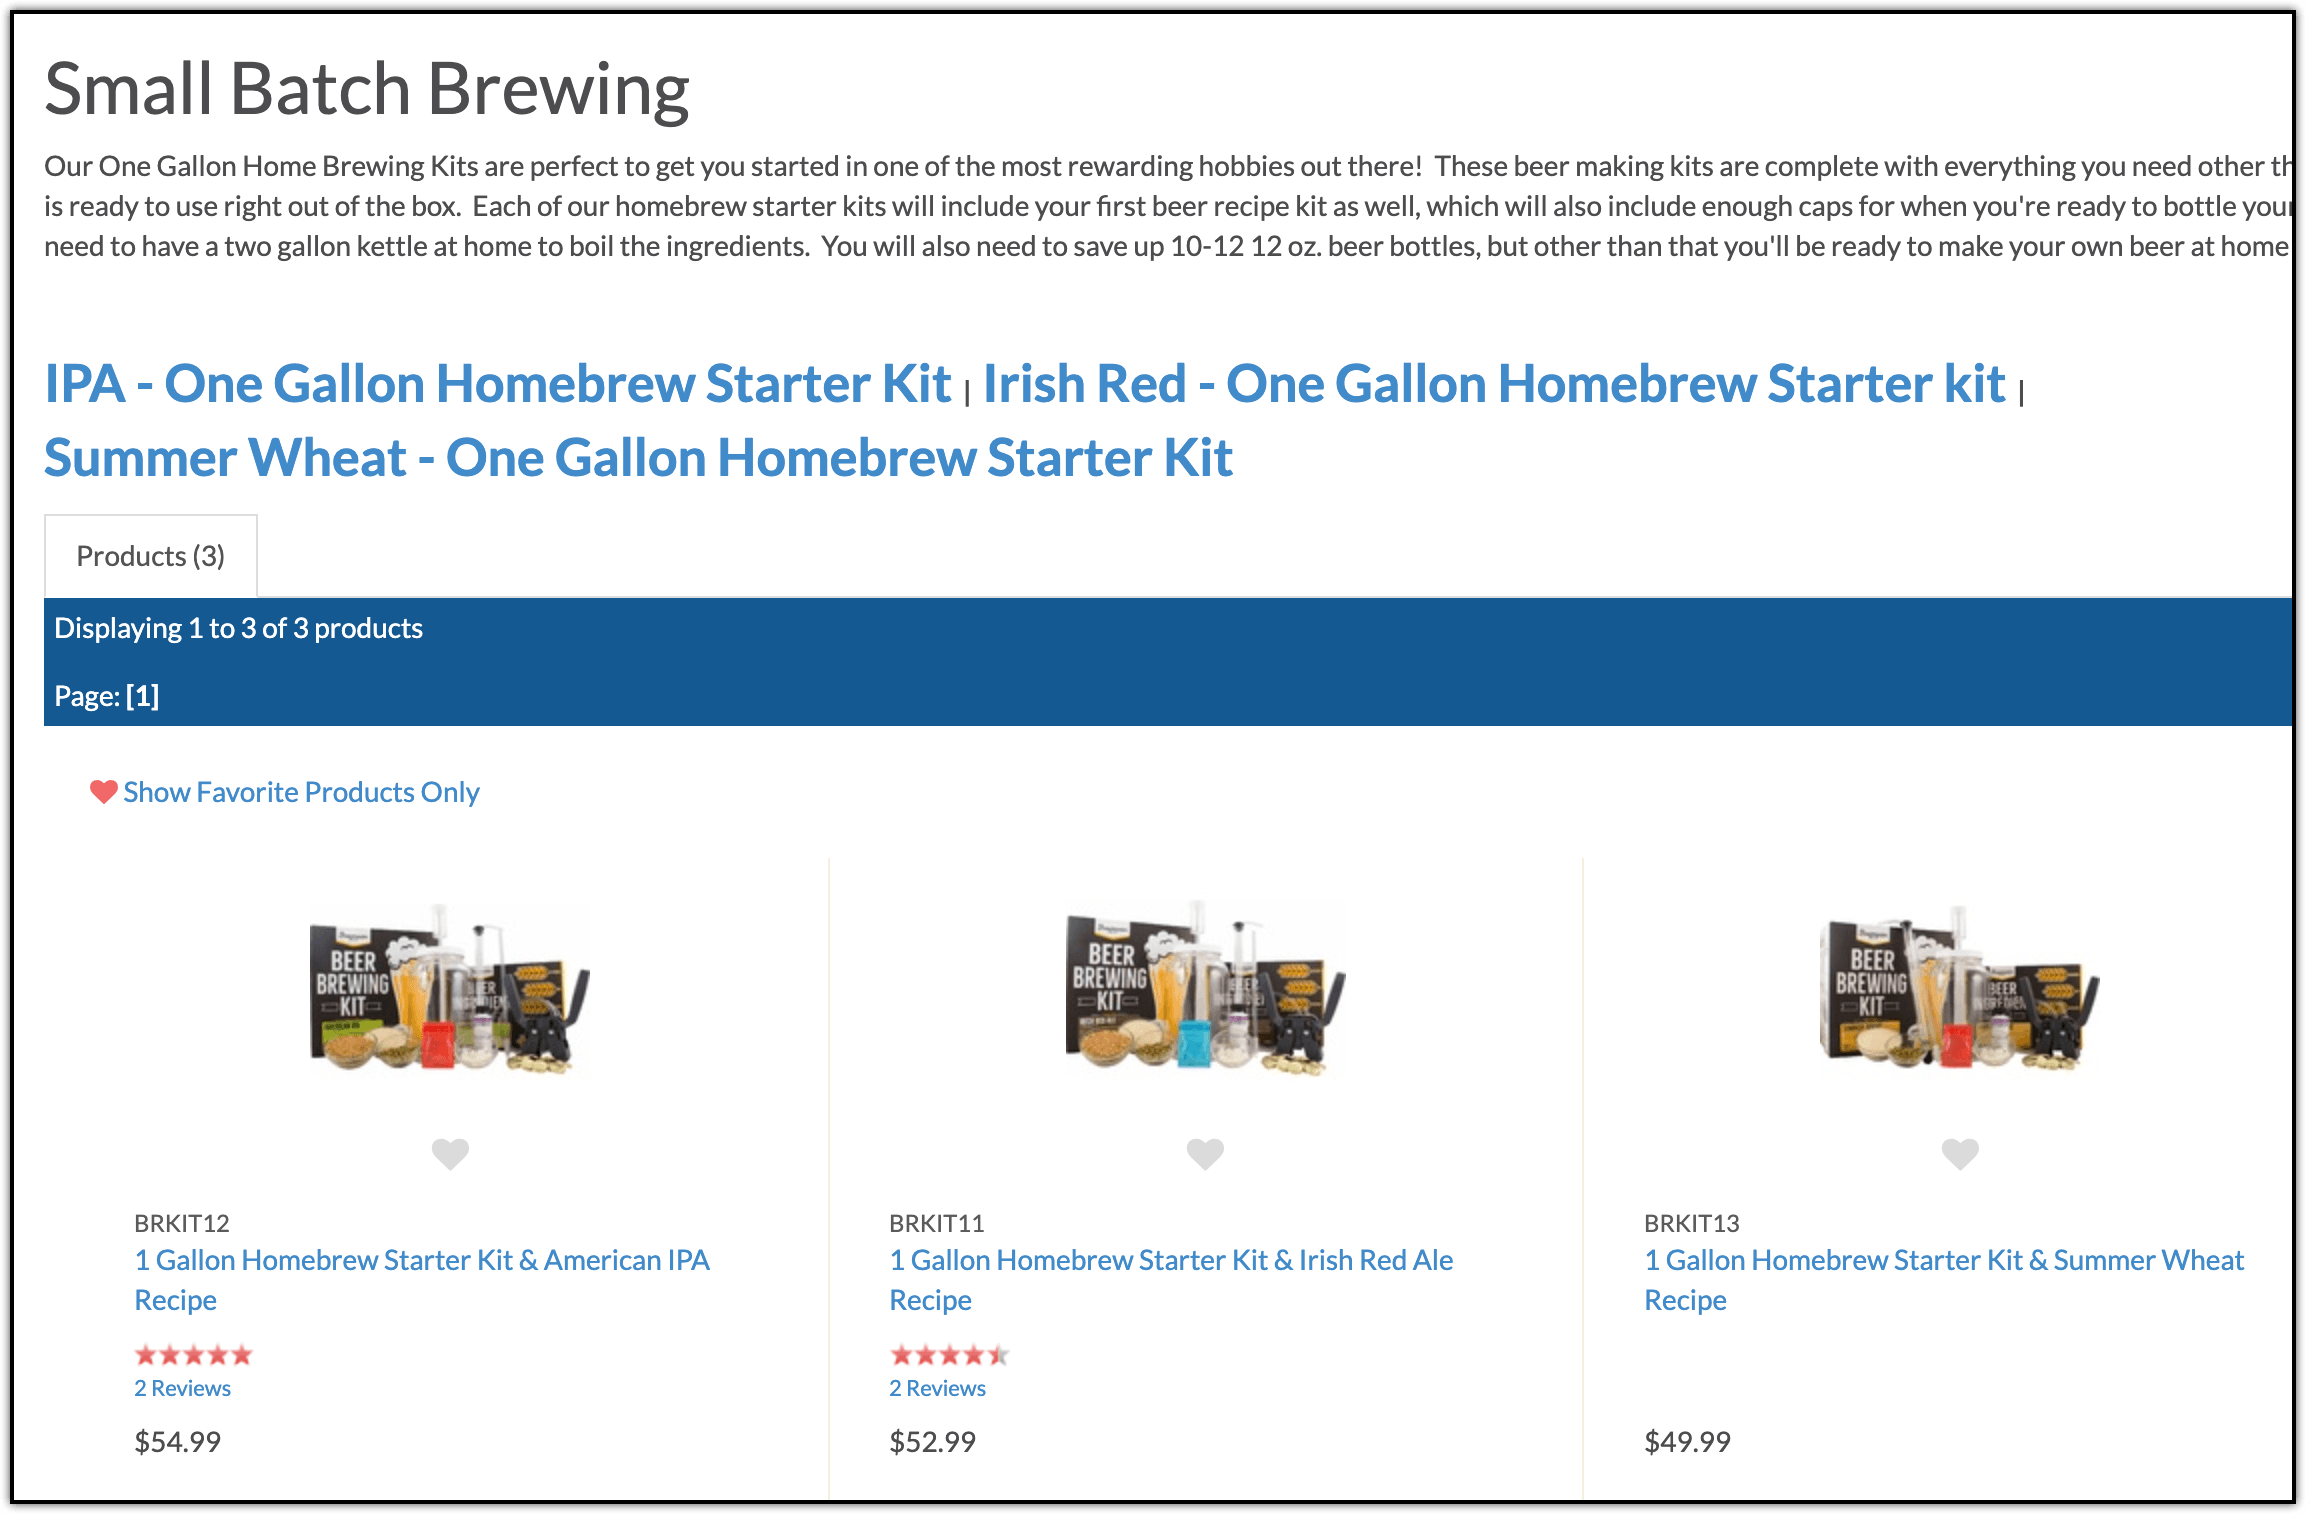
Task: Open Summer Wheat - One Gallon Homebrew Starter Kit link
Action: click(x=638, y=458)
